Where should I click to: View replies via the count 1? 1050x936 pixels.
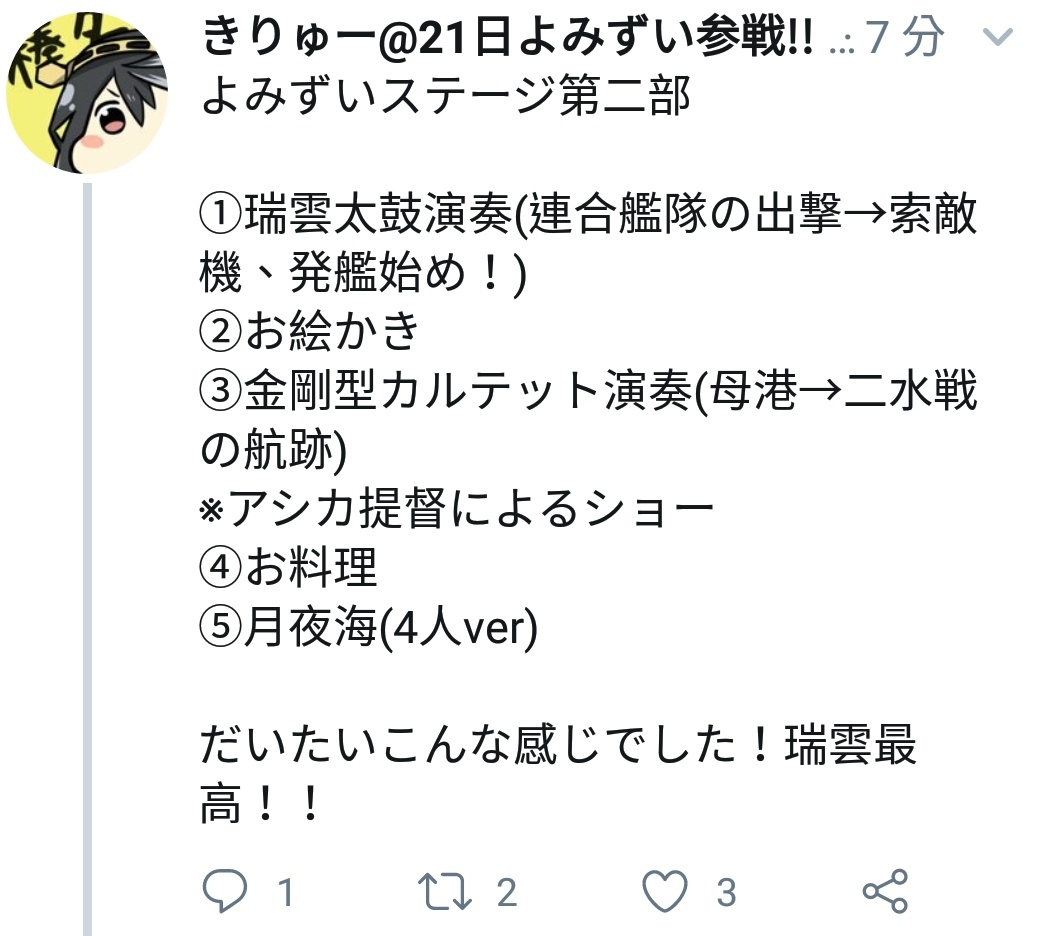pos(286,892)
